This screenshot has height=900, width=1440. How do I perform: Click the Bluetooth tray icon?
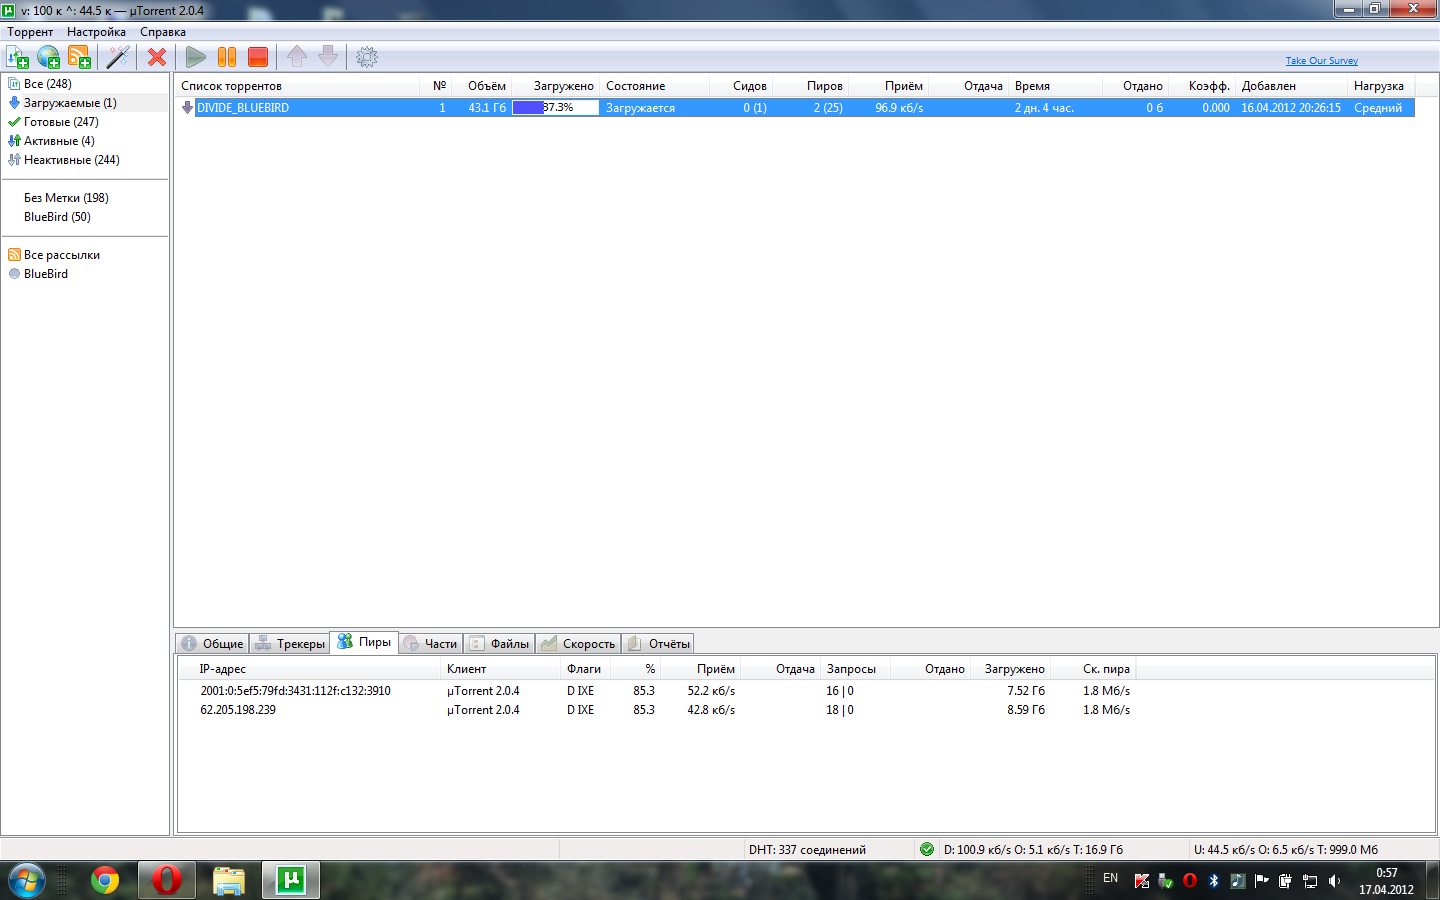pos(1213,880)
